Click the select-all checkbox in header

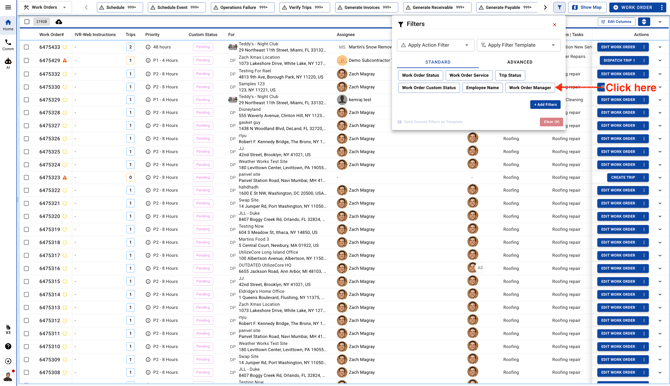tap(27, 21)
